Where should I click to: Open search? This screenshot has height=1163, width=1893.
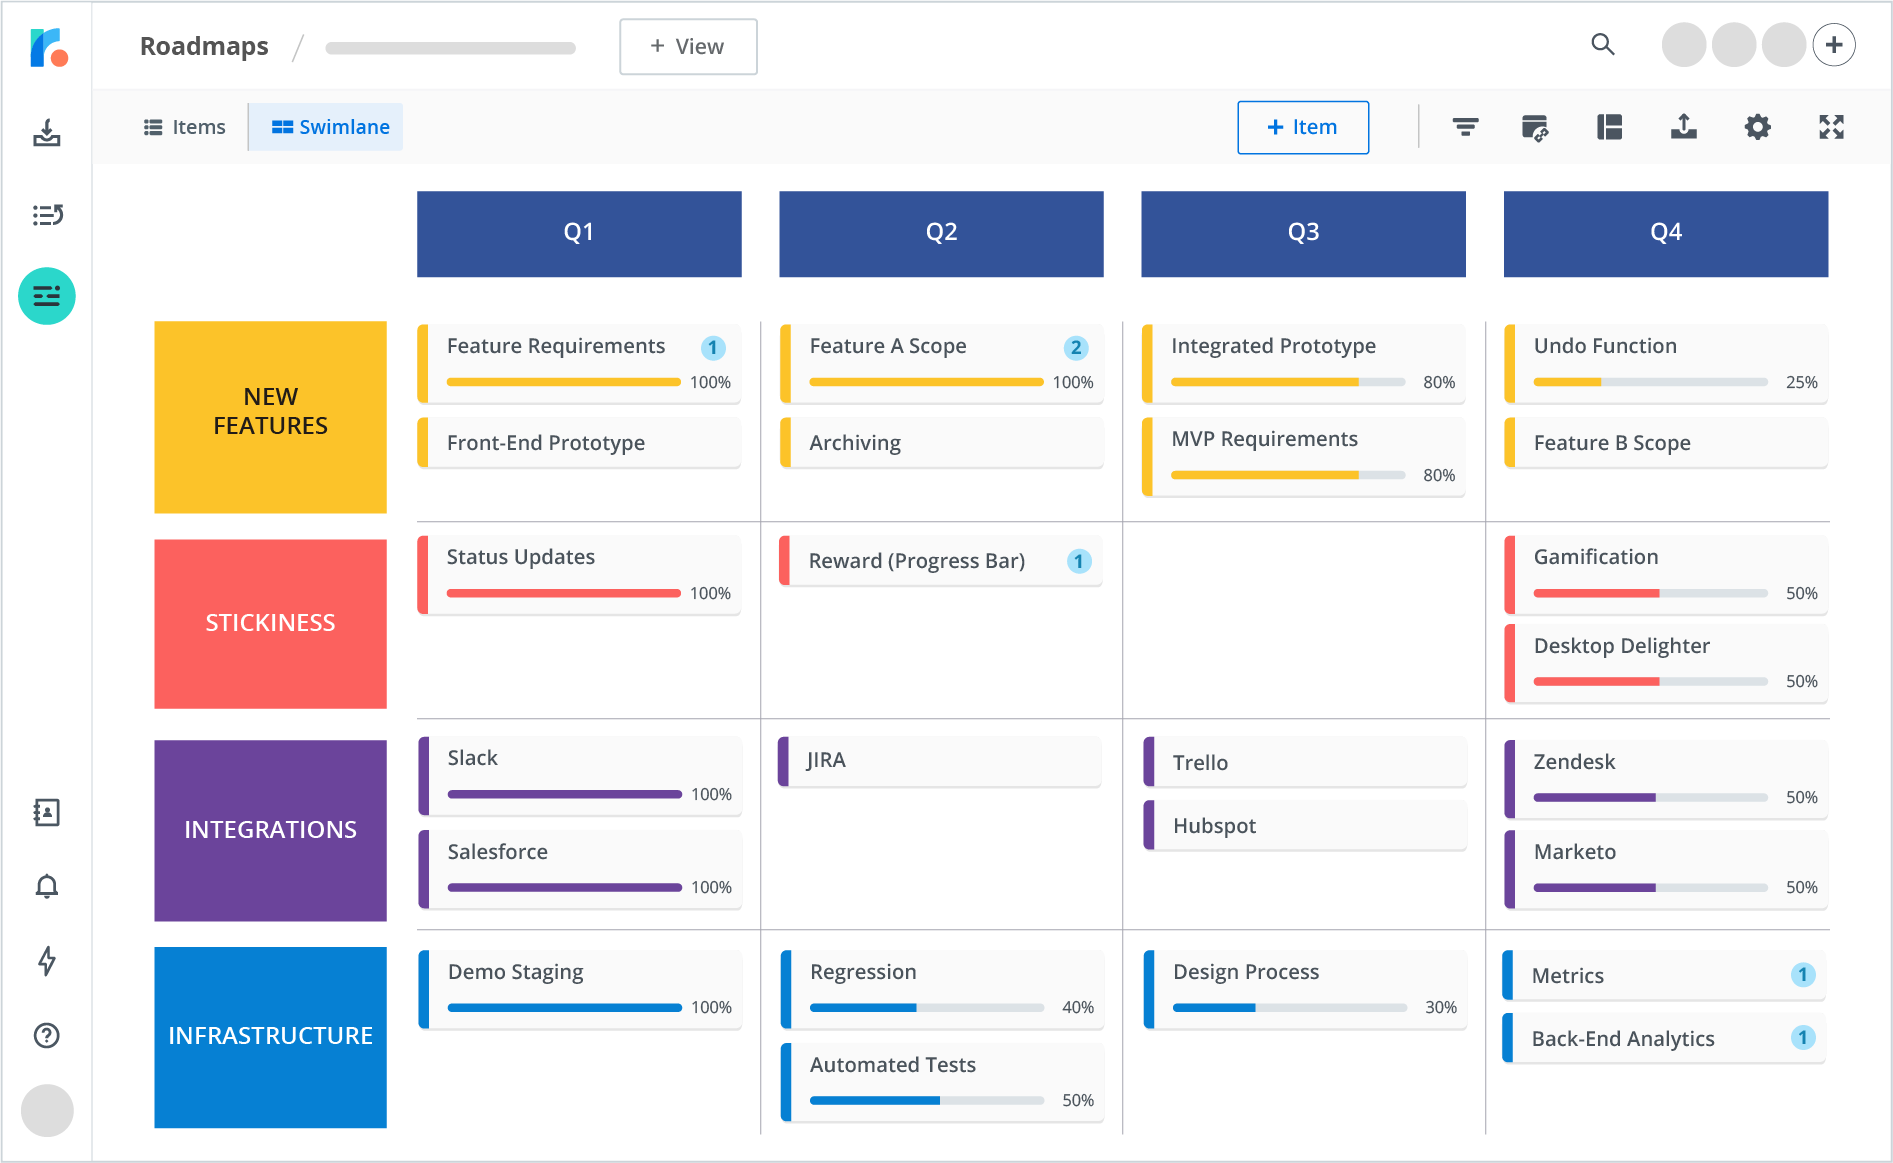pyautogui.click(x=1603, y=45)
